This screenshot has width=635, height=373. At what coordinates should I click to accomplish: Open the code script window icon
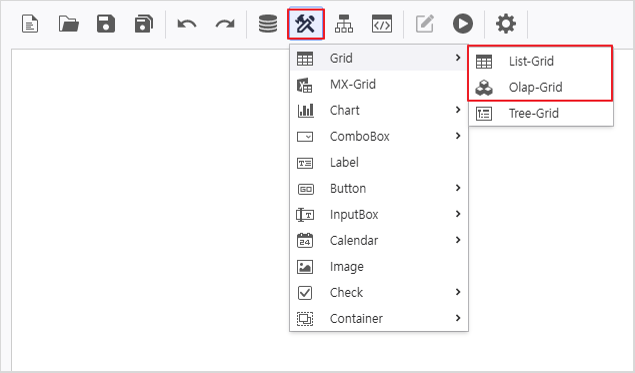pyautogui.click(x=382, y=23)
